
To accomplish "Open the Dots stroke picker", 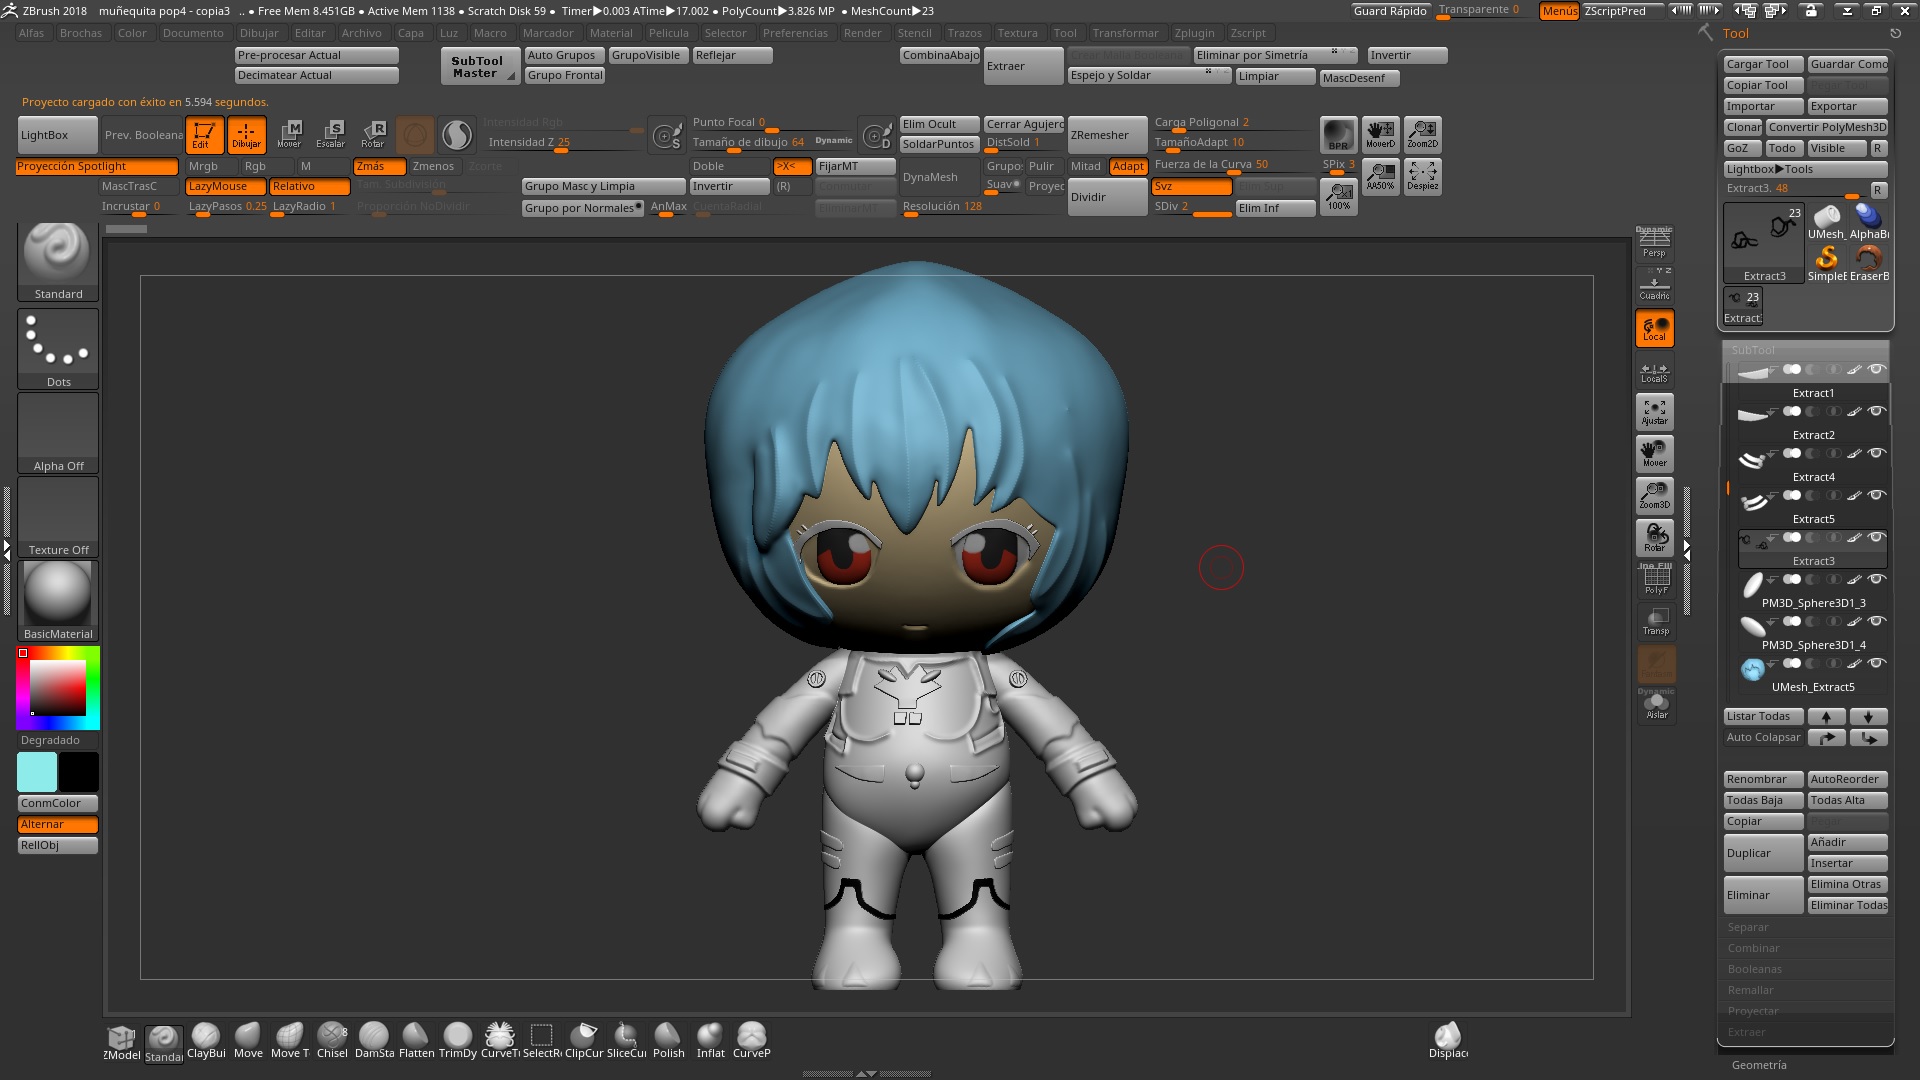I will [x=58, y=349].
